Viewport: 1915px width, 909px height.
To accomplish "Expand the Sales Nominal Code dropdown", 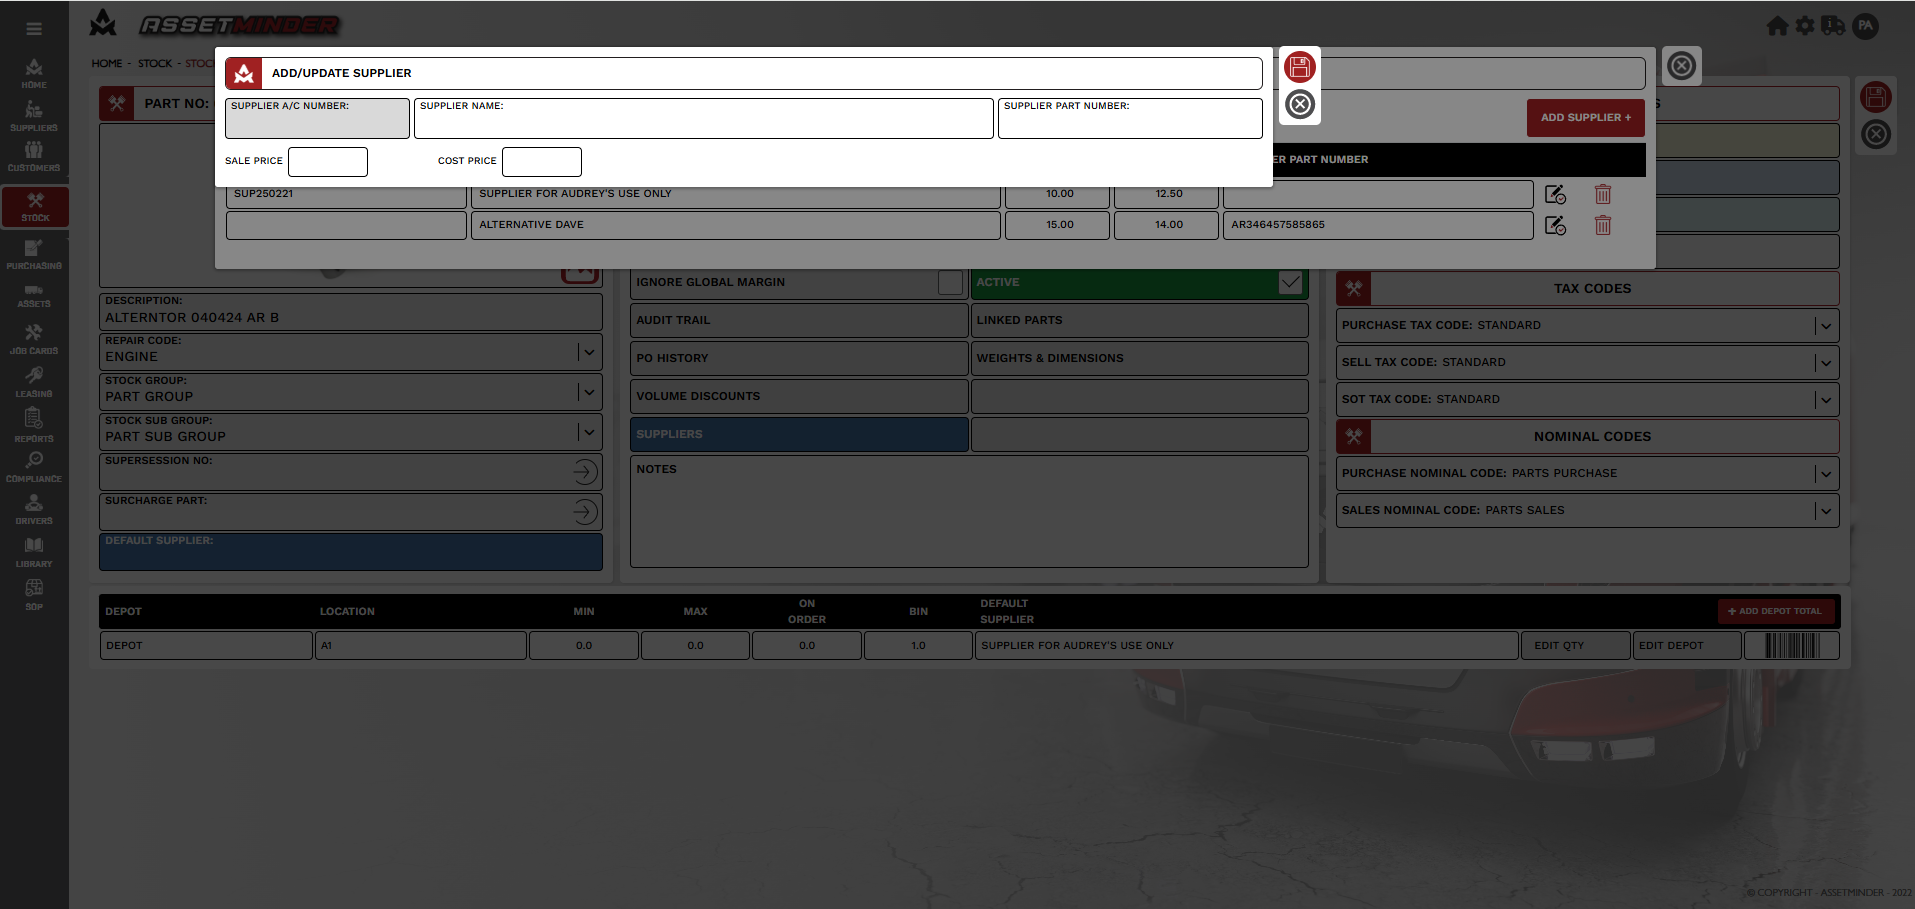I will pyautogui.click(x=1825, y=511).
